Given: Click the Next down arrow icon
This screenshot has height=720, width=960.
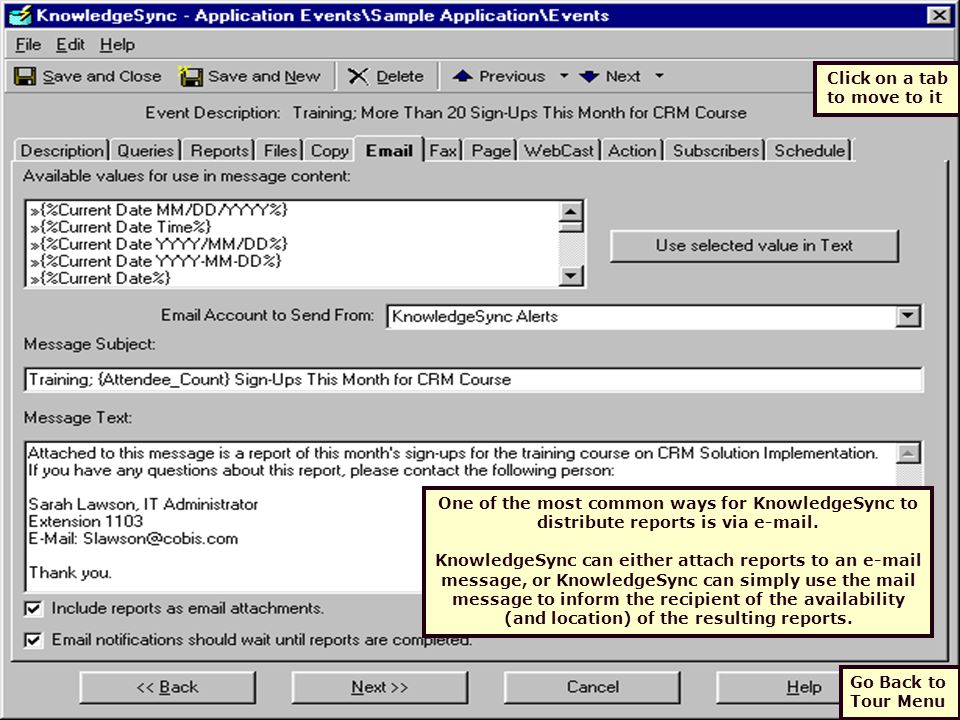Looking at the screenshot, I should pyautogui.click(x=589, y=76).
